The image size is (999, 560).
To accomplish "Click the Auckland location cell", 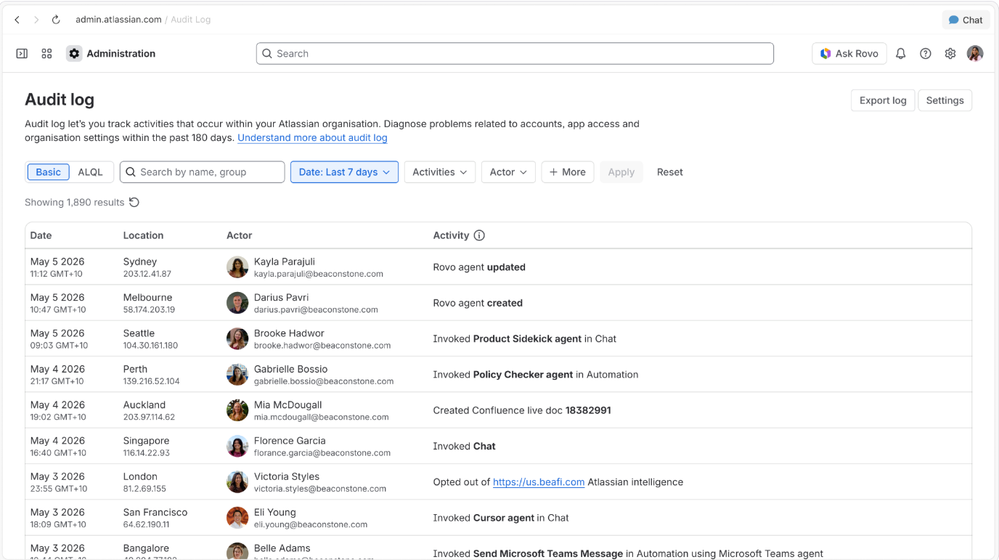I will click(149, 410).
